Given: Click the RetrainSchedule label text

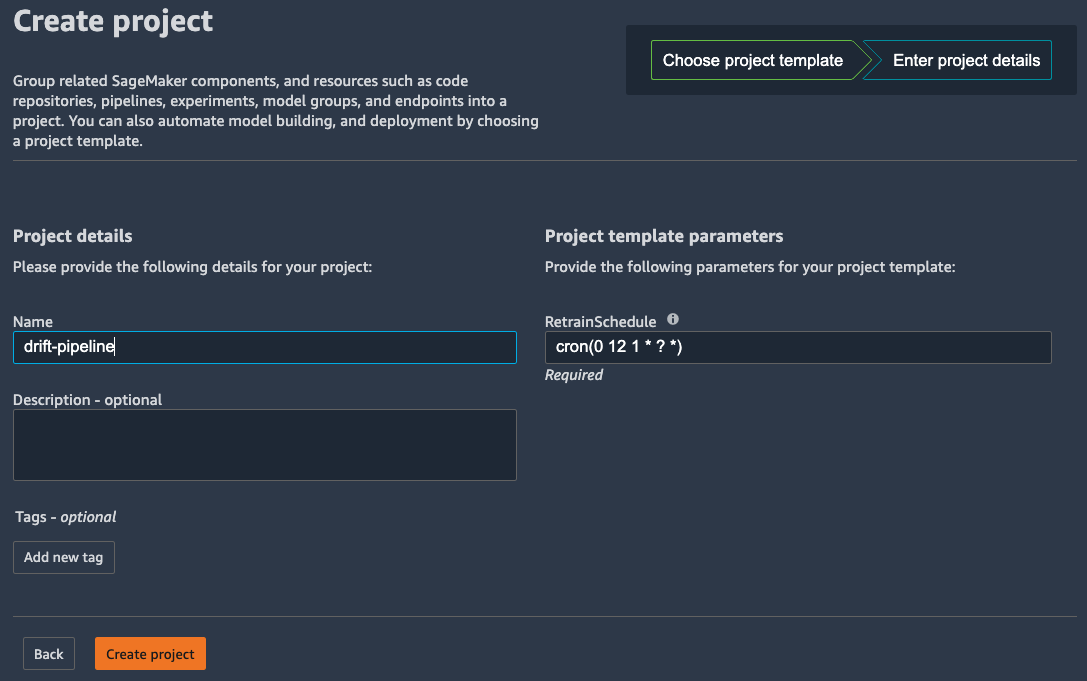Looking at the screenshot, I should pos(600,322).
